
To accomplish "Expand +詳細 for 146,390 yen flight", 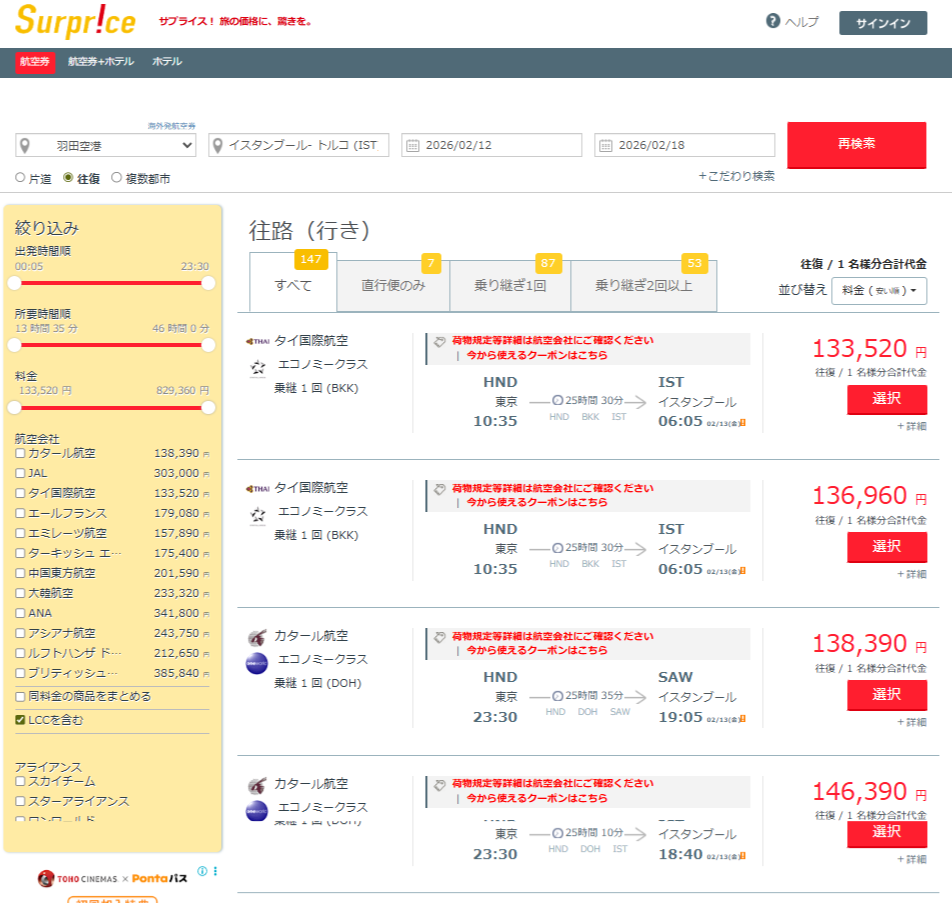I will tap(912, 860).
